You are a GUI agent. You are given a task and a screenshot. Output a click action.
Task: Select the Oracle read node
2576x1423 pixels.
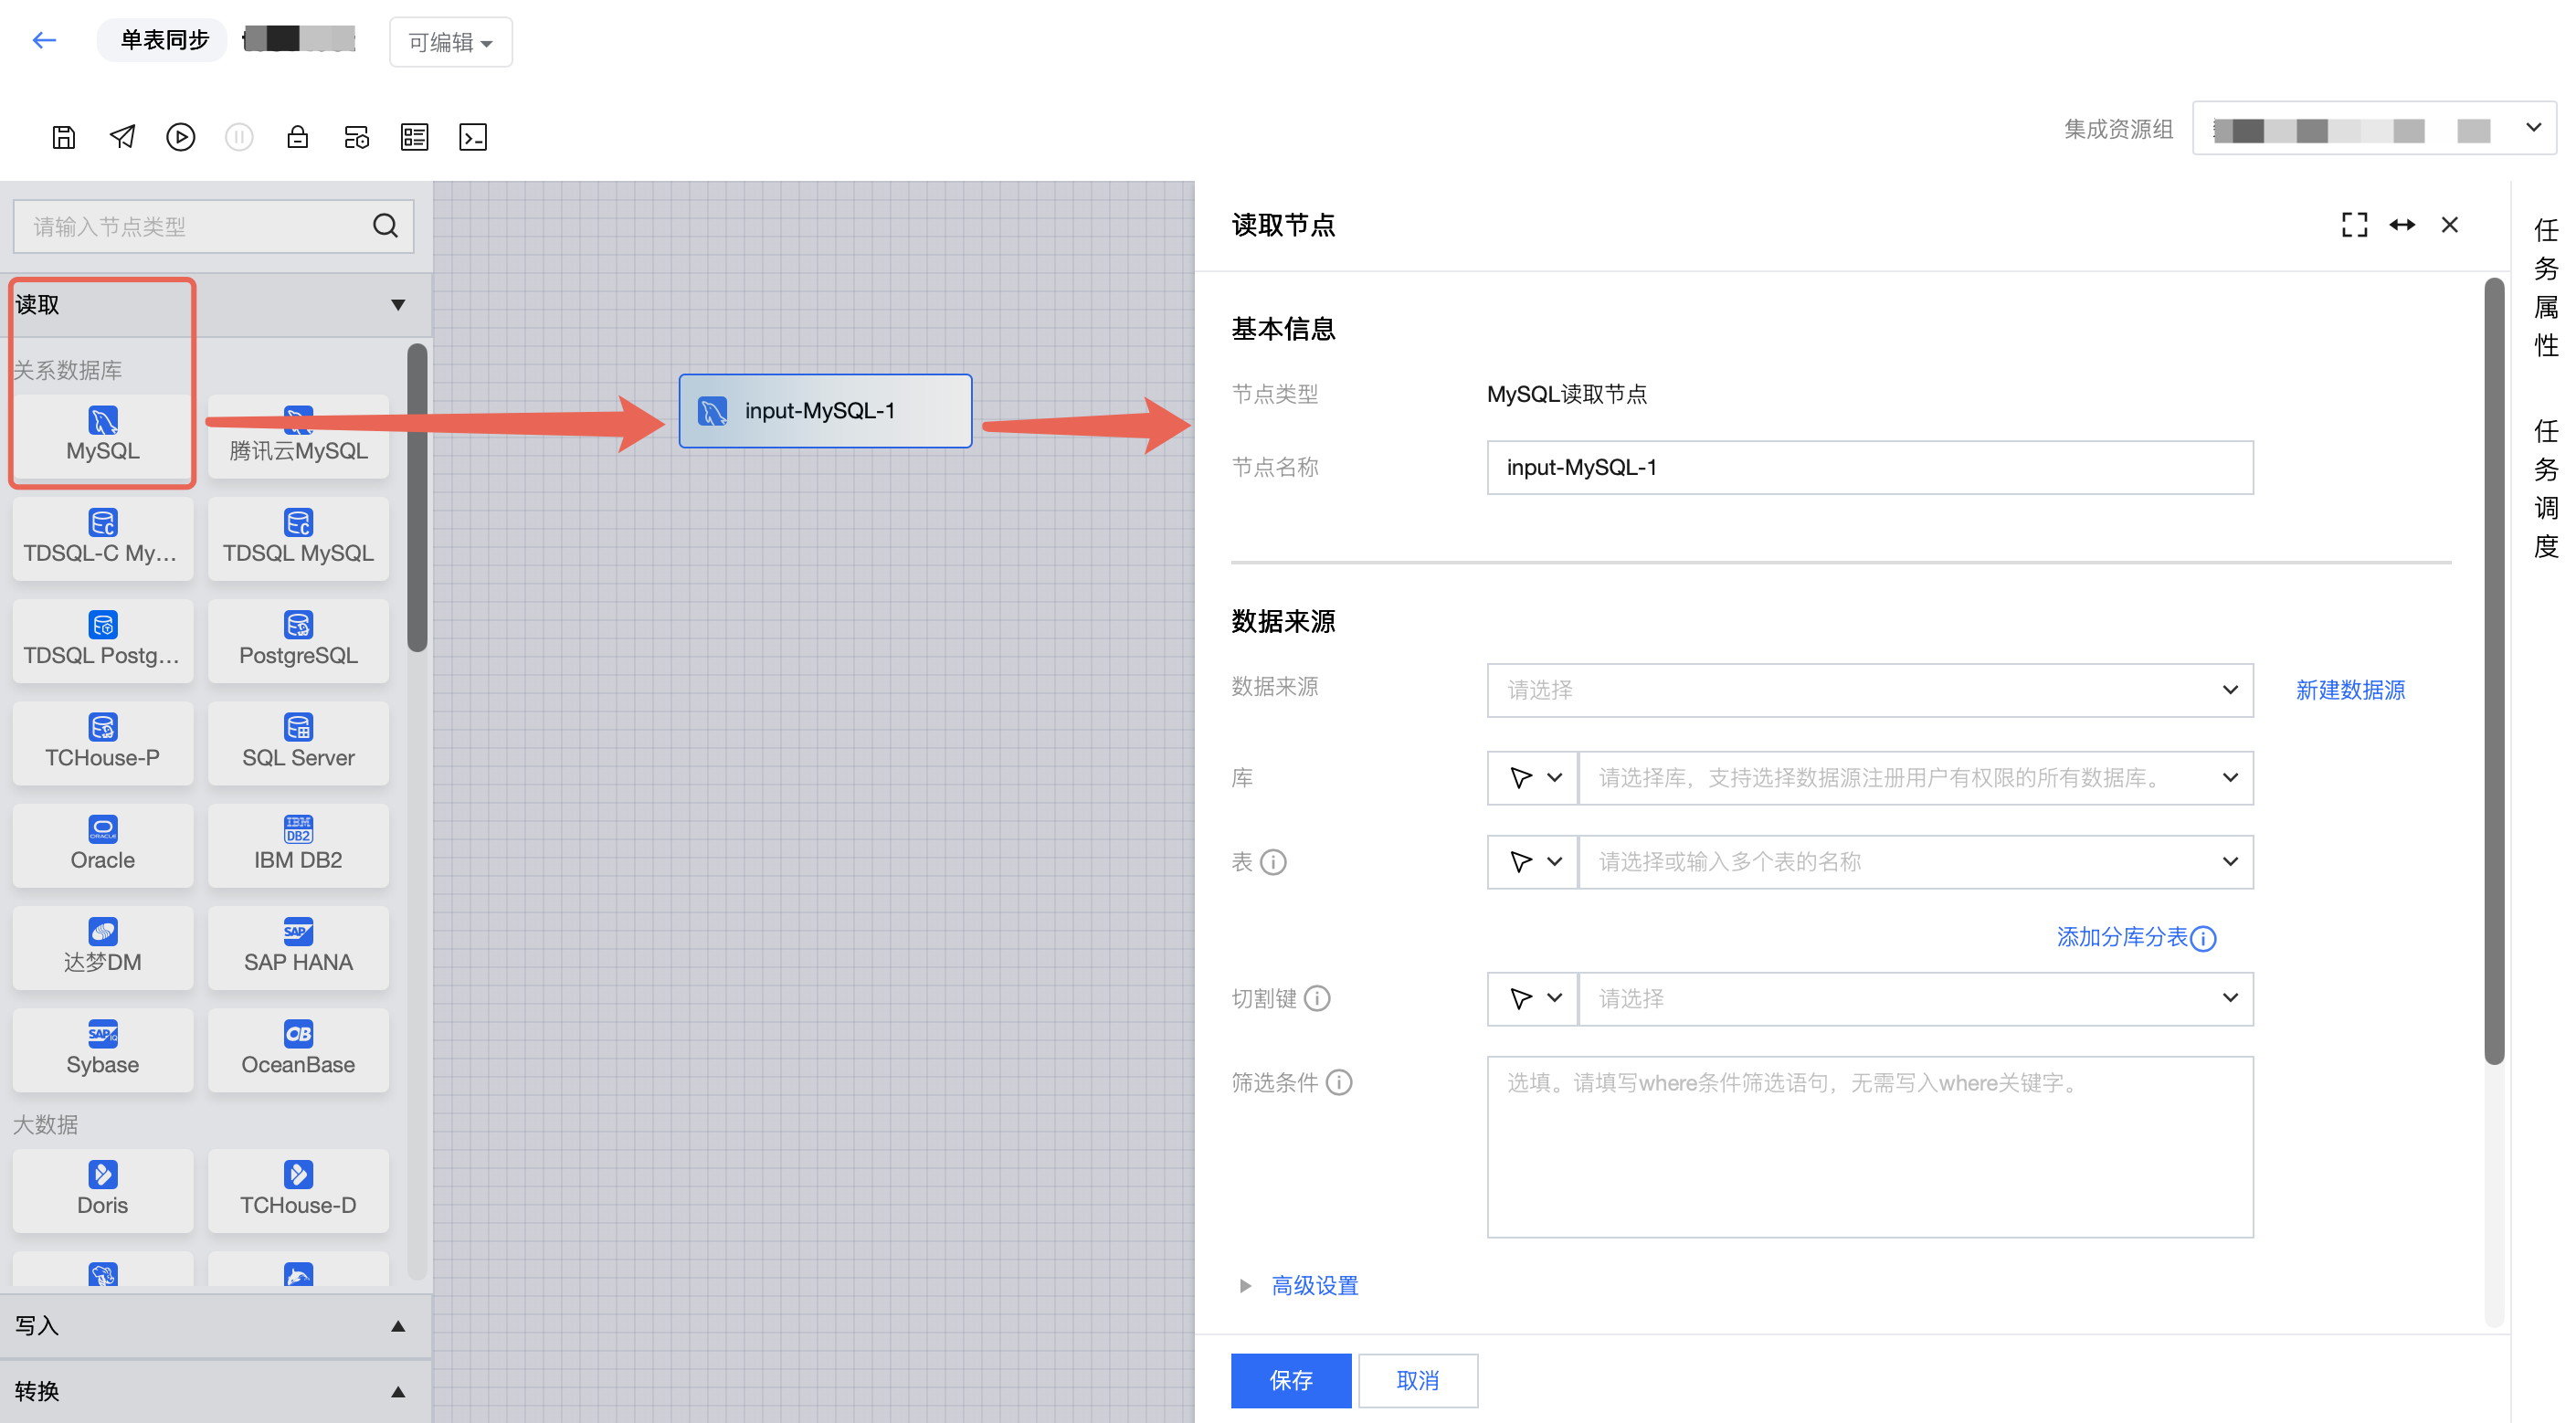(x=102, y=844)
